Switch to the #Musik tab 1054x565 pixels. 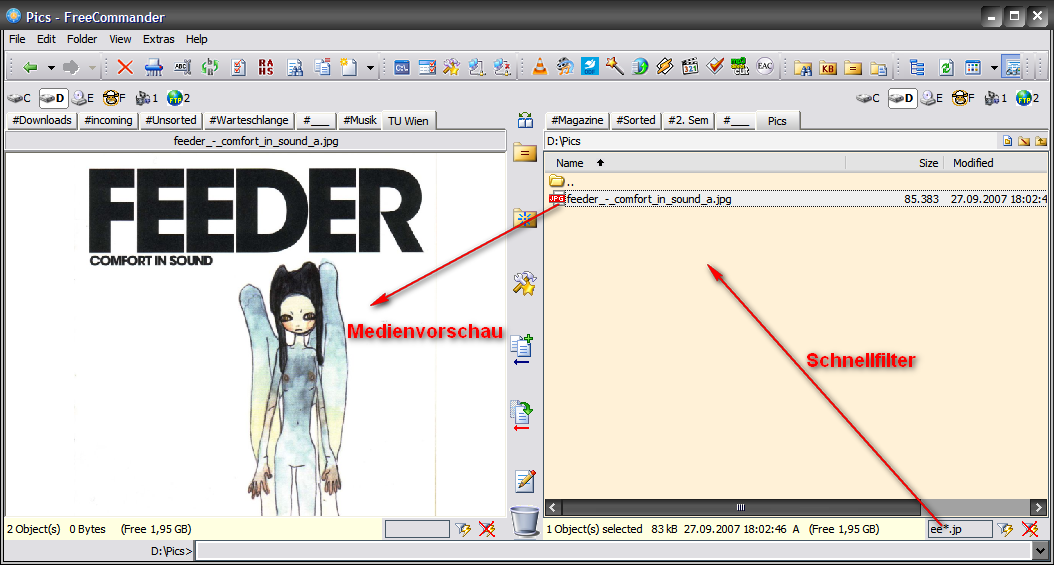pos(360,120)
